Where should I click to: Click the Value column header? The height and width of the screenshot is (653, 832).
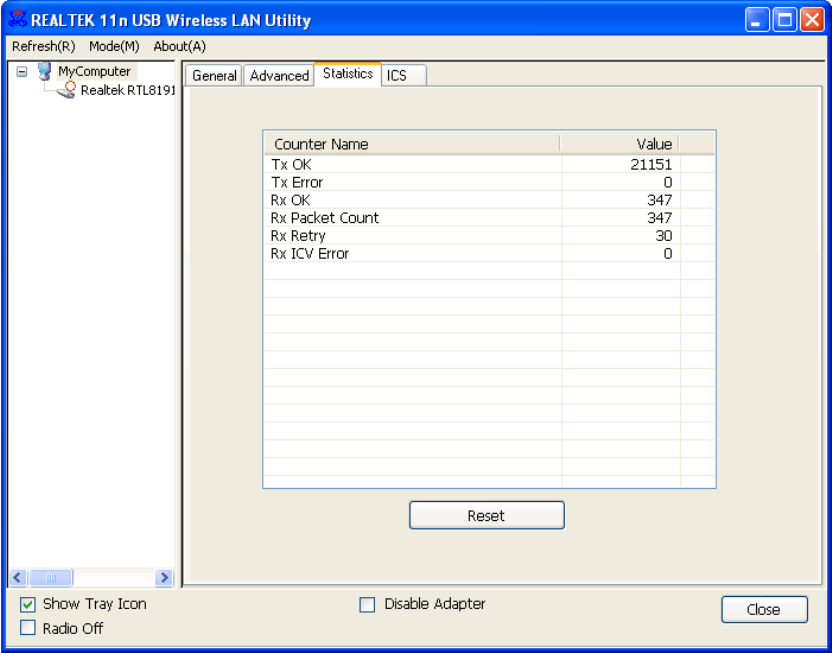(619, 144)
